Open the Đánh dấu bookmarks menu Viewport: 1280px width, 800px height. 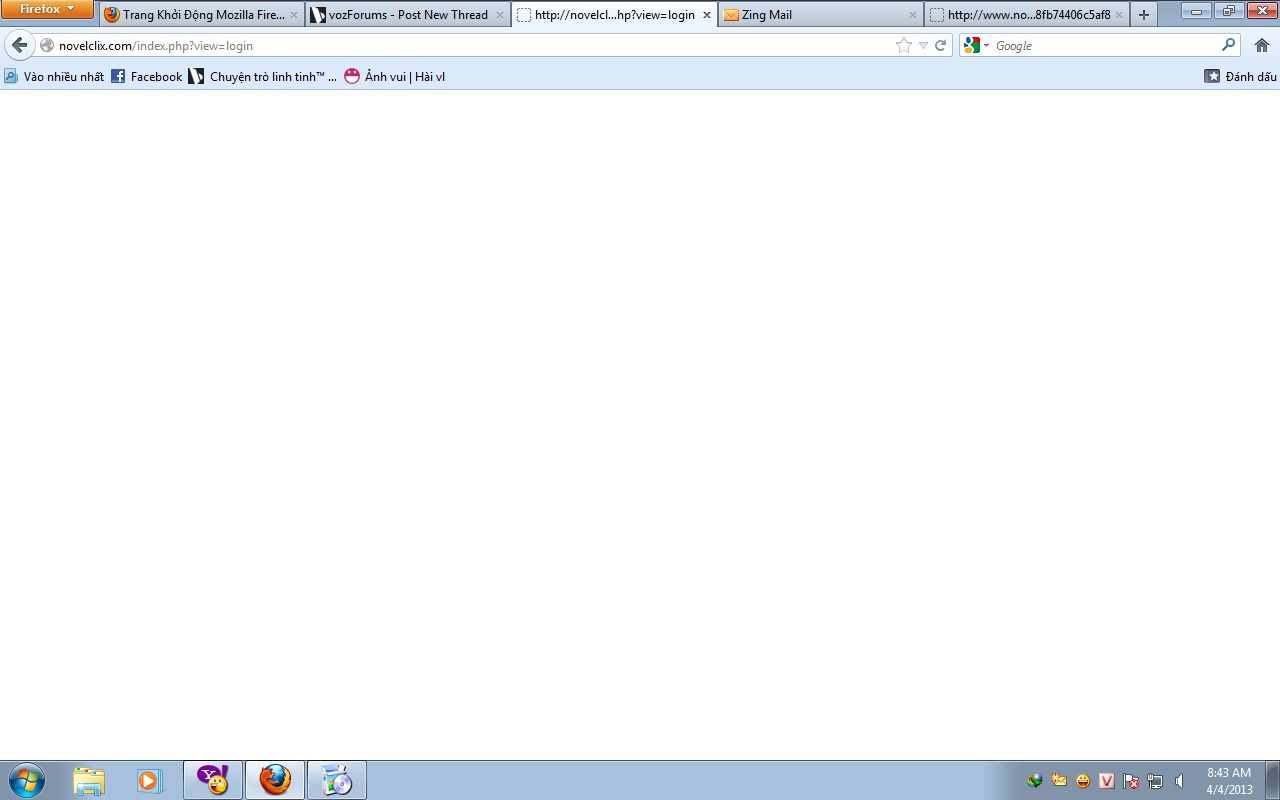point(1240,76)
